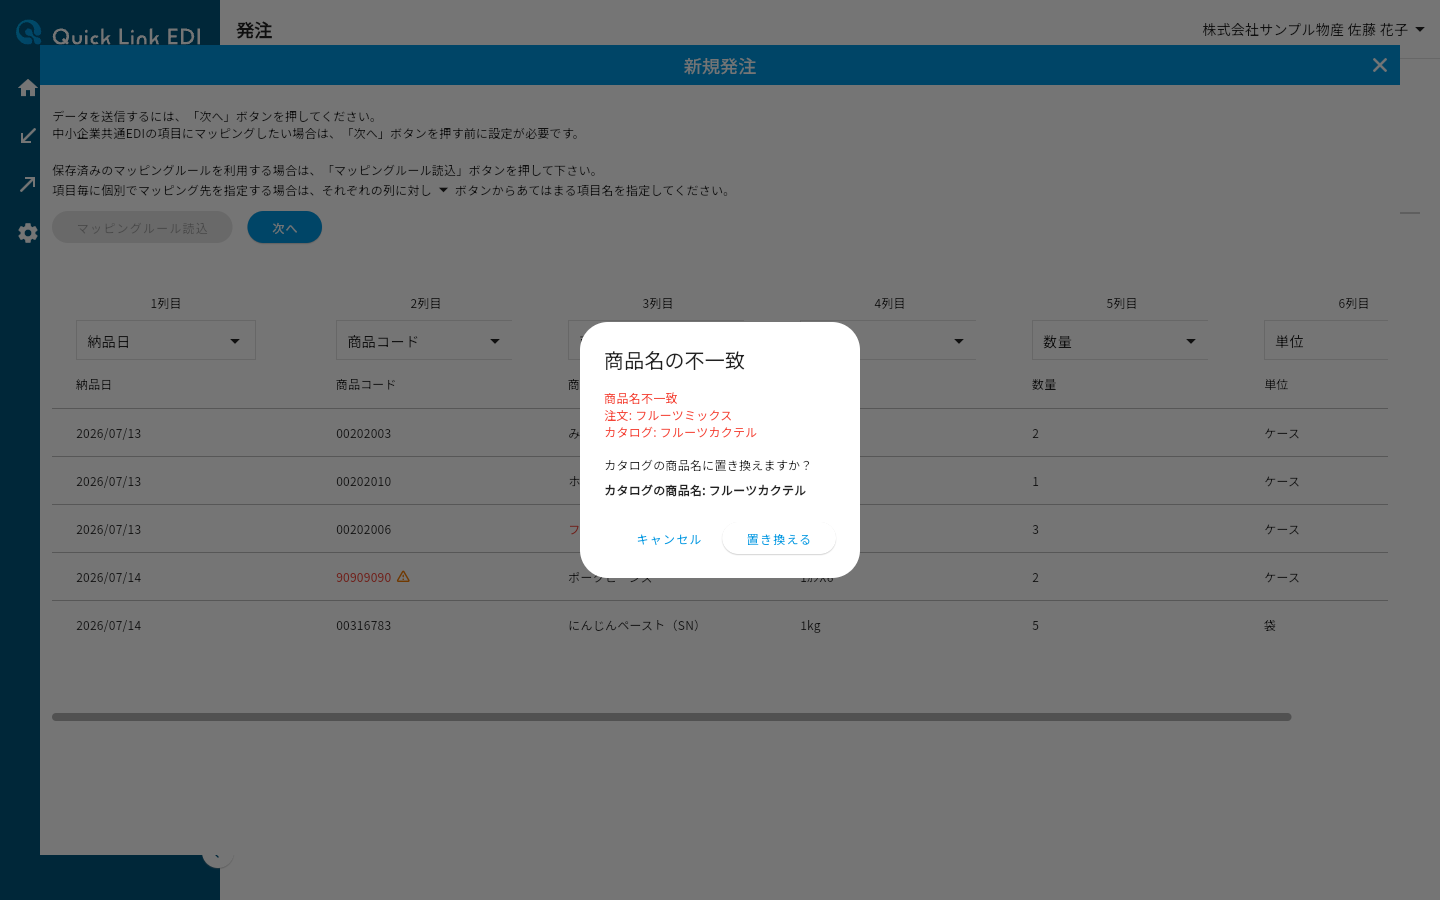Click the 6列目 column label
Viewport: 1440px width, 900px height.
point(1354,303)
